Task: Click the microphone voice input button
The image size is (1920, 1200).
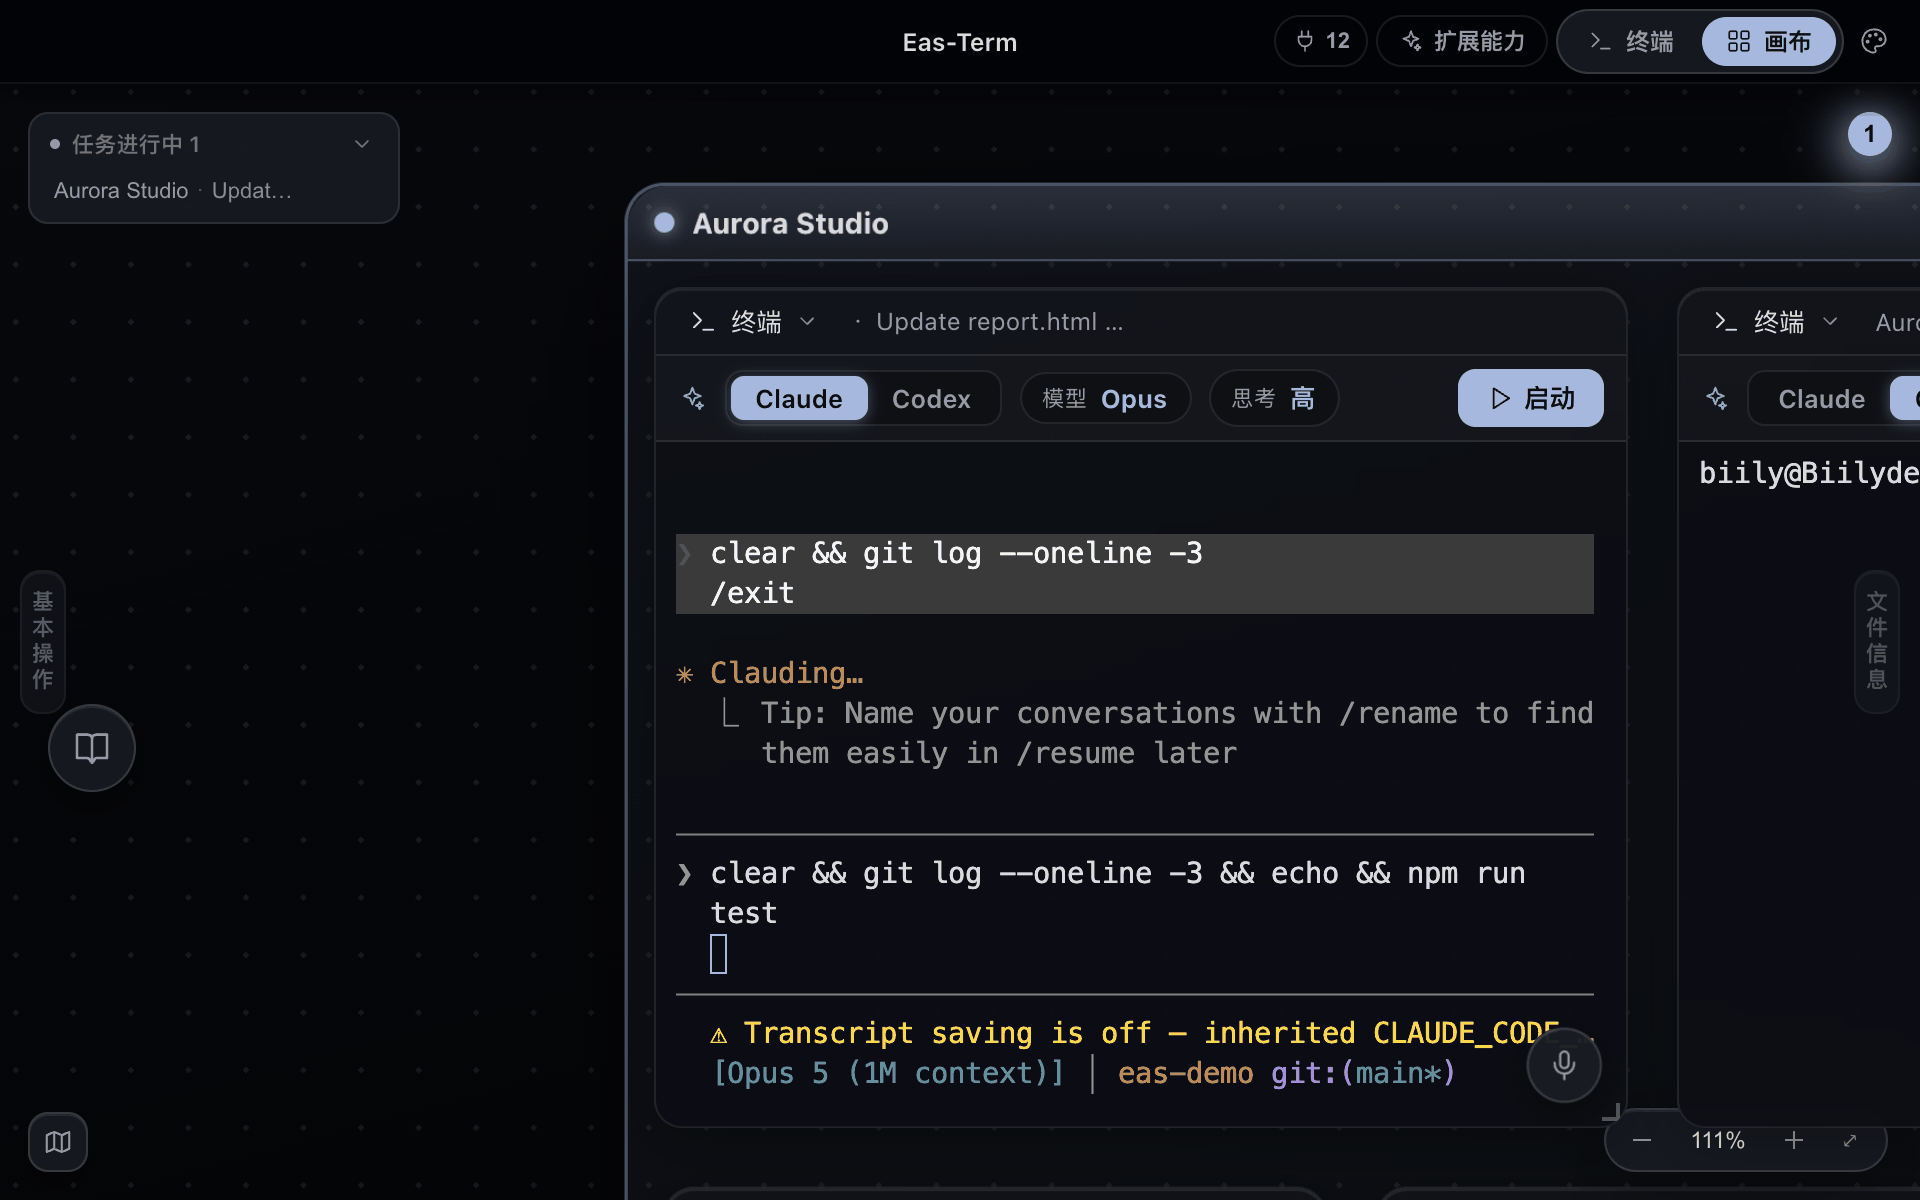Action: tap(1564, 1065)
